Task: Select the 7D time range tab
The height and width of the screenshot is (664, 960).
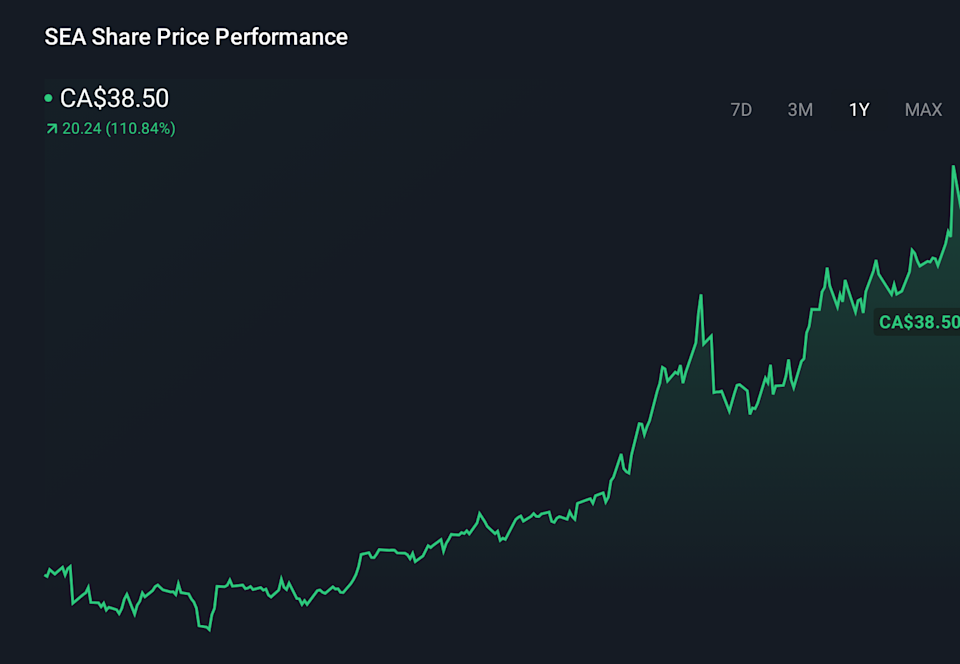Action: 741,110
